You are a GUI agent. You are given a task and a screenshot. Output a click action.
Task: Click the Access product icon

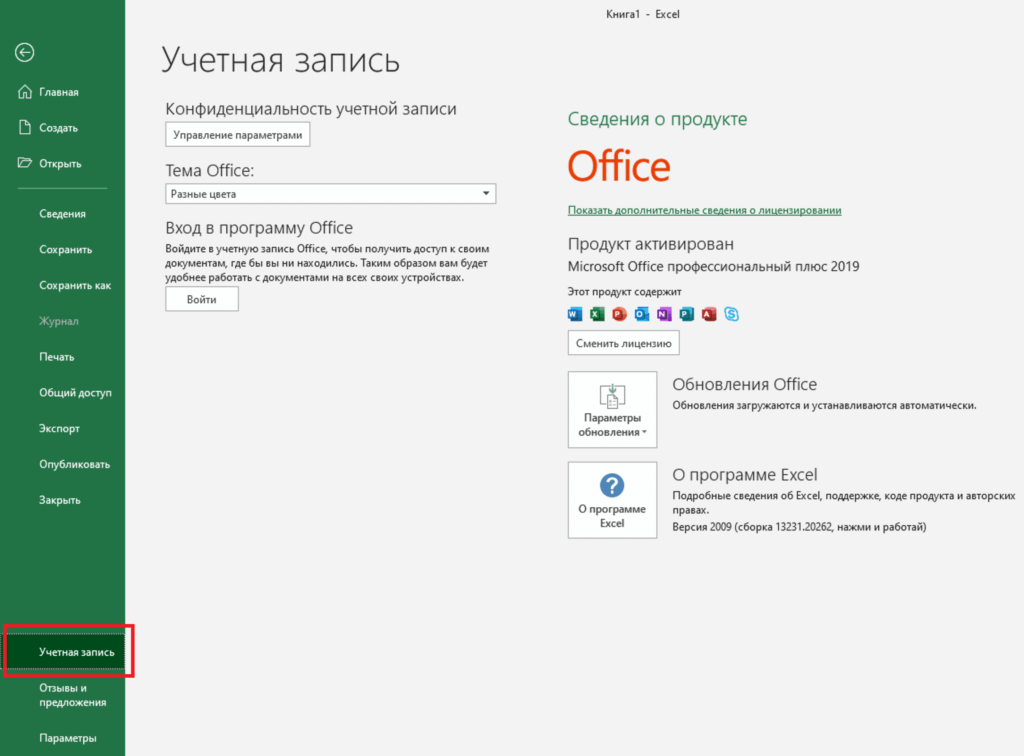709,314
